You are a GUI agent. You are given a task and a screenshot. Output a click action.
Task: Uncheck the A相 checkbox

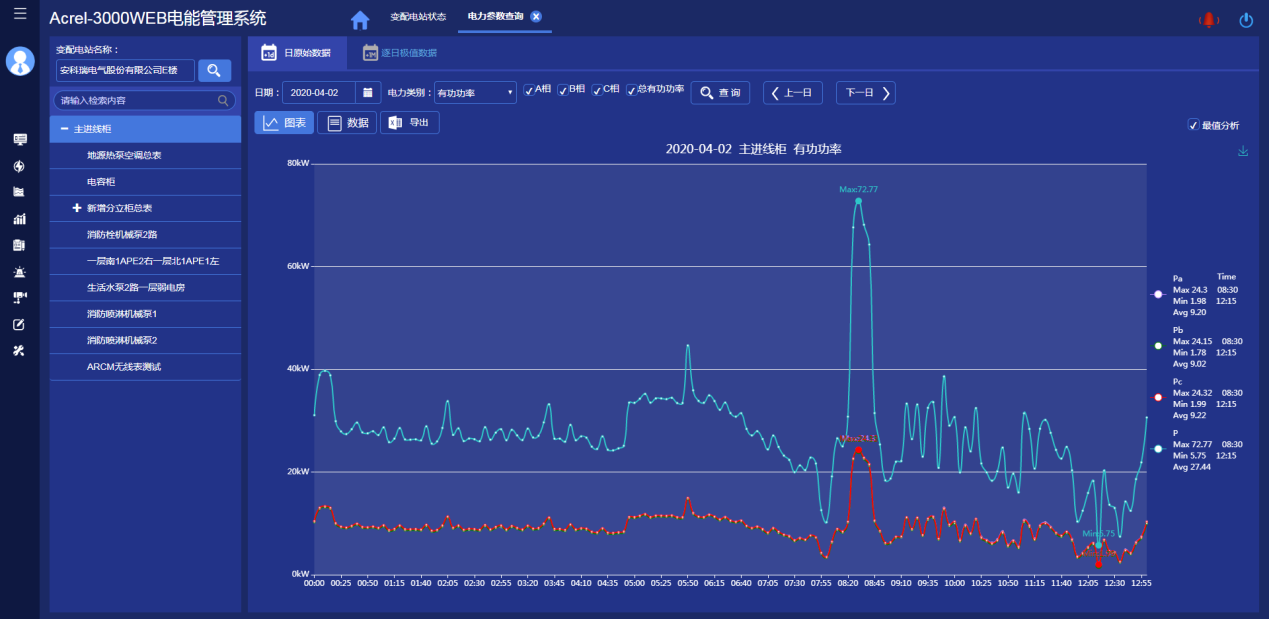point(529,89)
